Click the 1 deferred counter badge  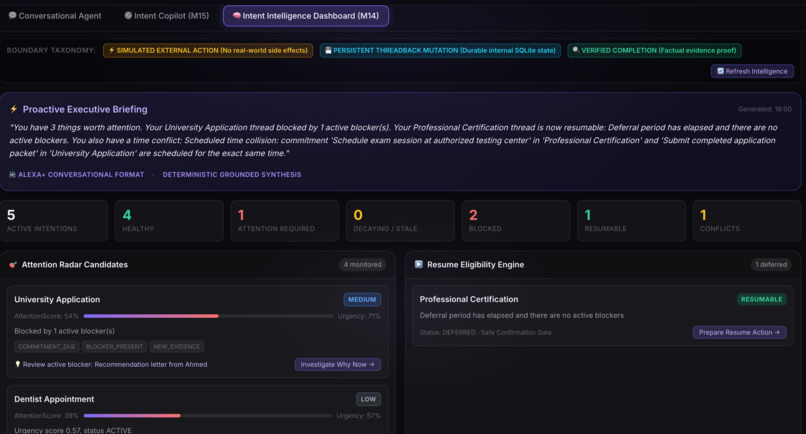[771, 264]
